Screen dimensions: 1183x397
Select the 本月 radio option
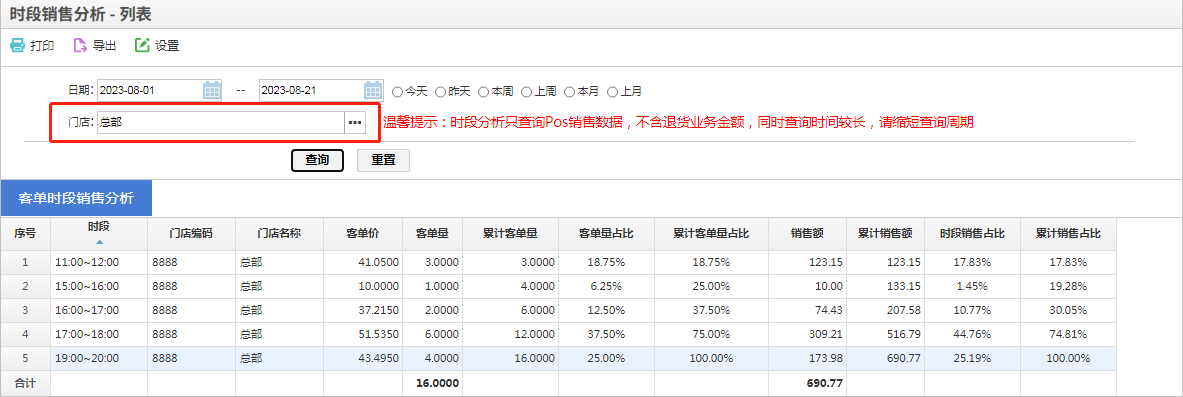(569, 91)
